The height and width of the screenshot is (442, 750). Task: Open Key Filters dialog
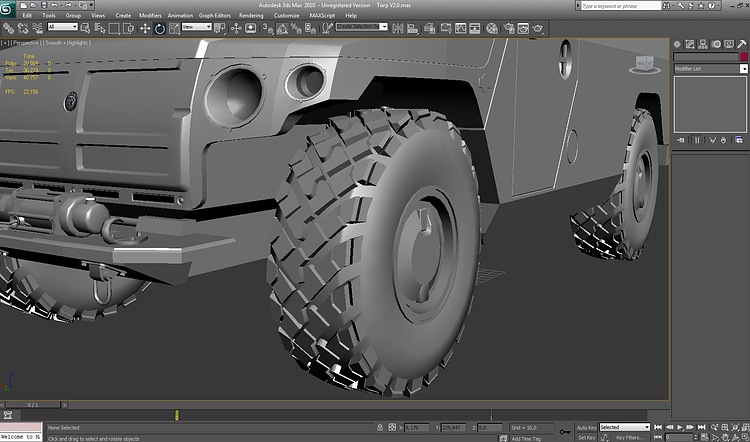pos(630,437)
